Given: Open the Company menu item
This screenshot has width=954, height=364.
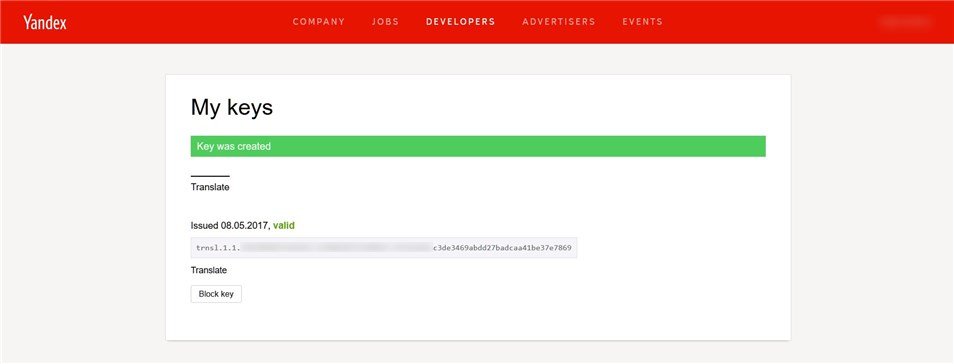Looking at the screenshot, I should tap(319, 22).
